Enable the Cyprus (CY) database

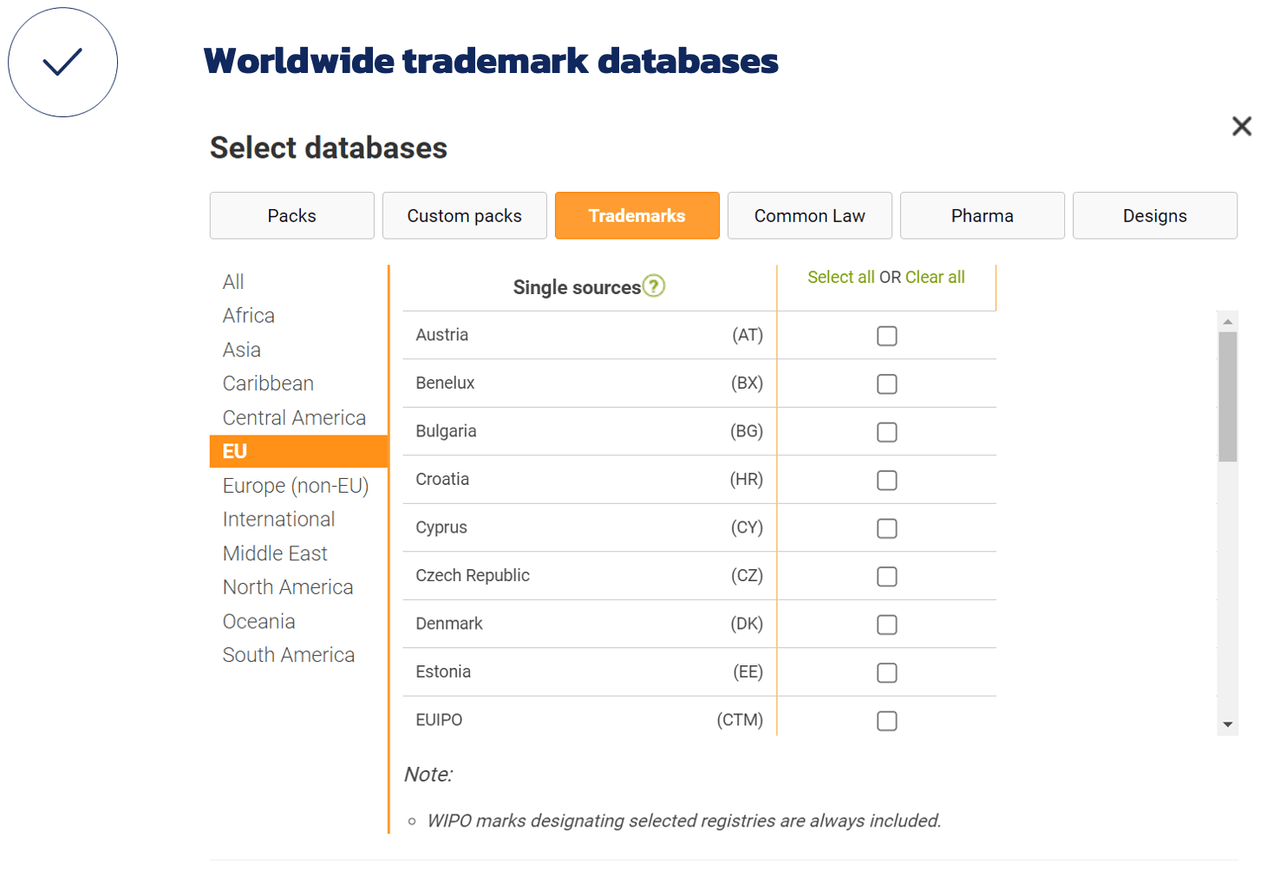tap(886, 528)
